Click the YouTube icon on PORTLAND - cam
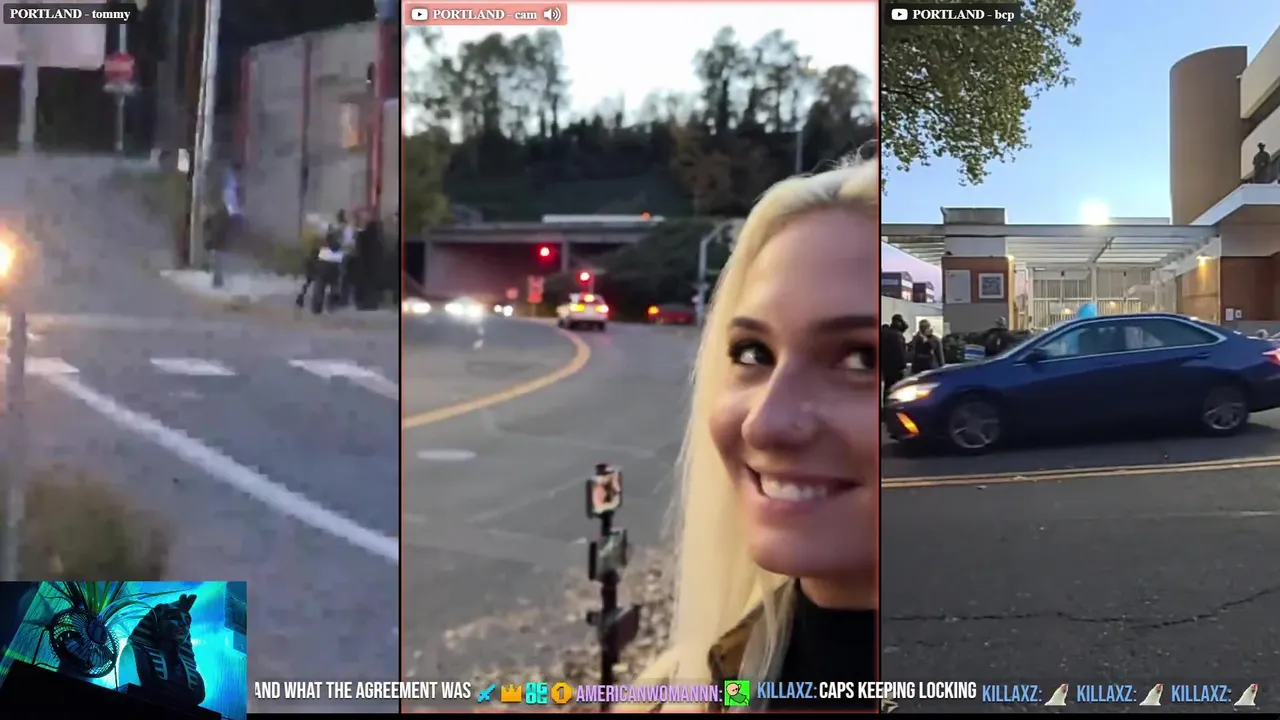 (419, 14)
